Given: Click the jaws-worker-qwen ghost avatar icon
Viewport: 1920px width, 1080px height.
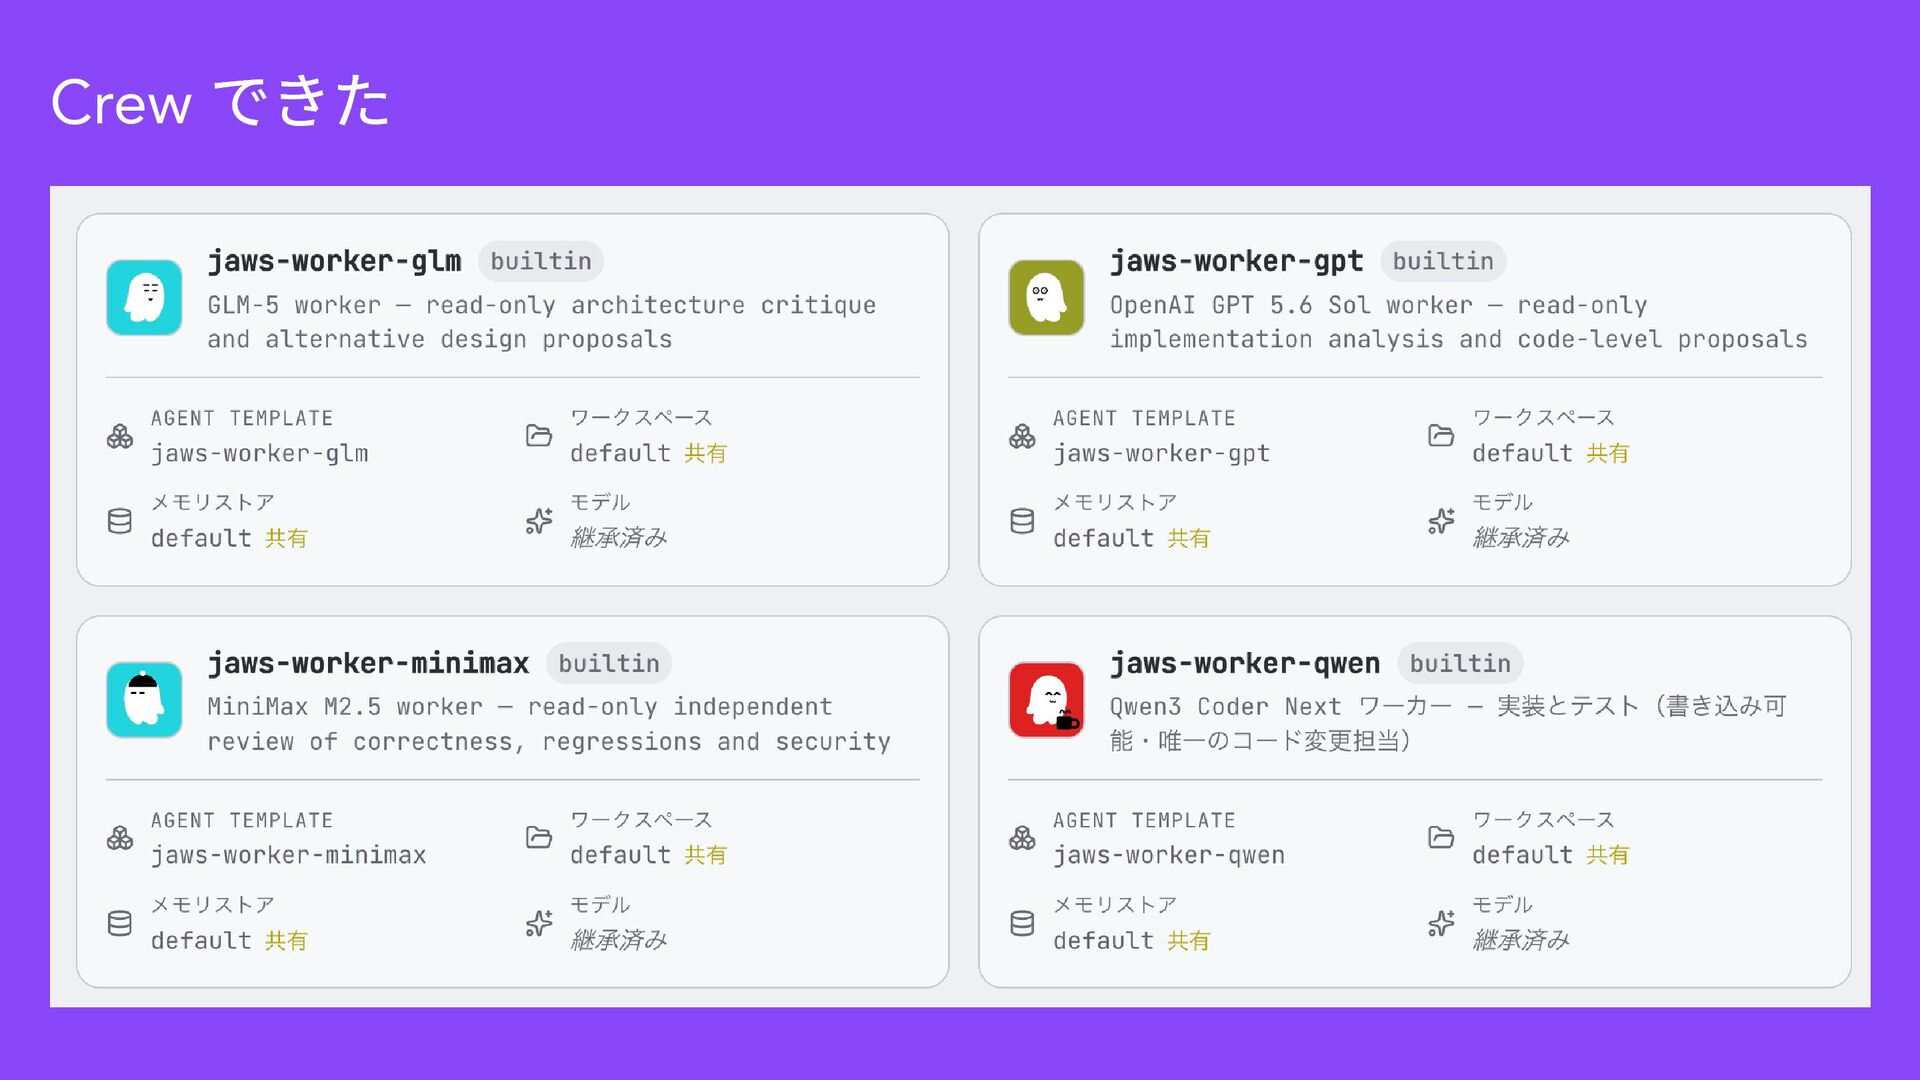Looking at the screenshot, I should click(1046, 700).
